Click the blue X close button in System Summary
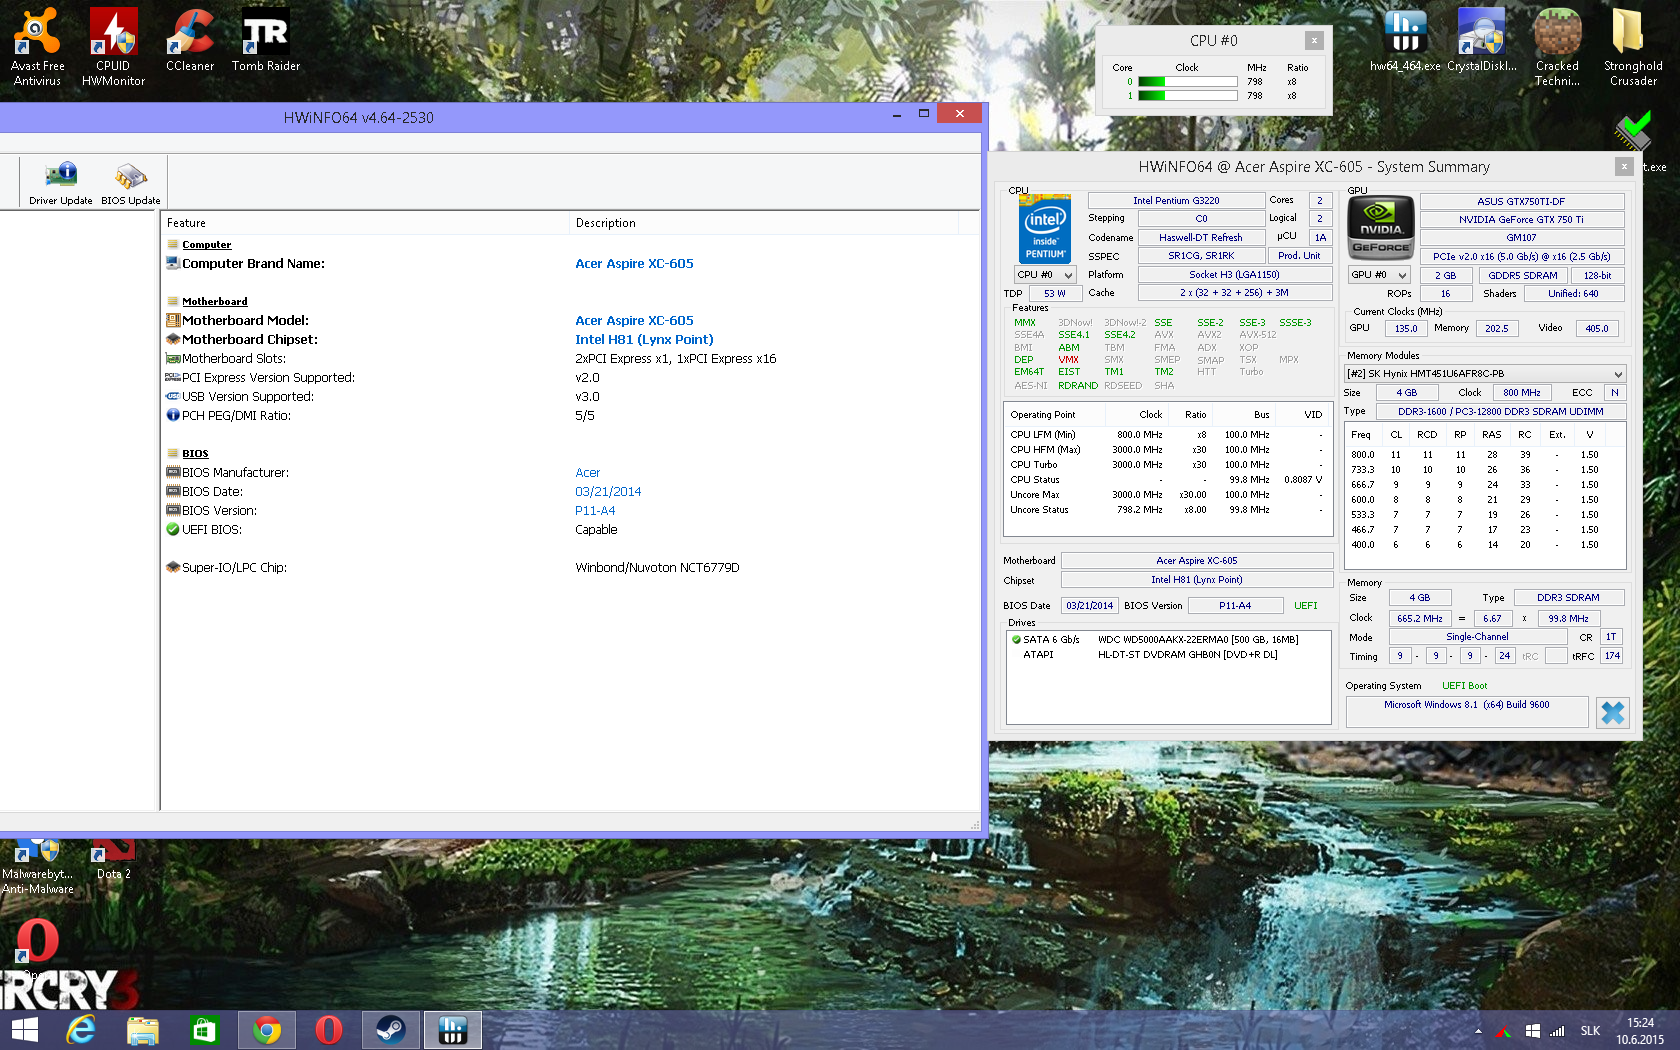Screen dimensions: 1680x1050 (x=1613, y=712)
